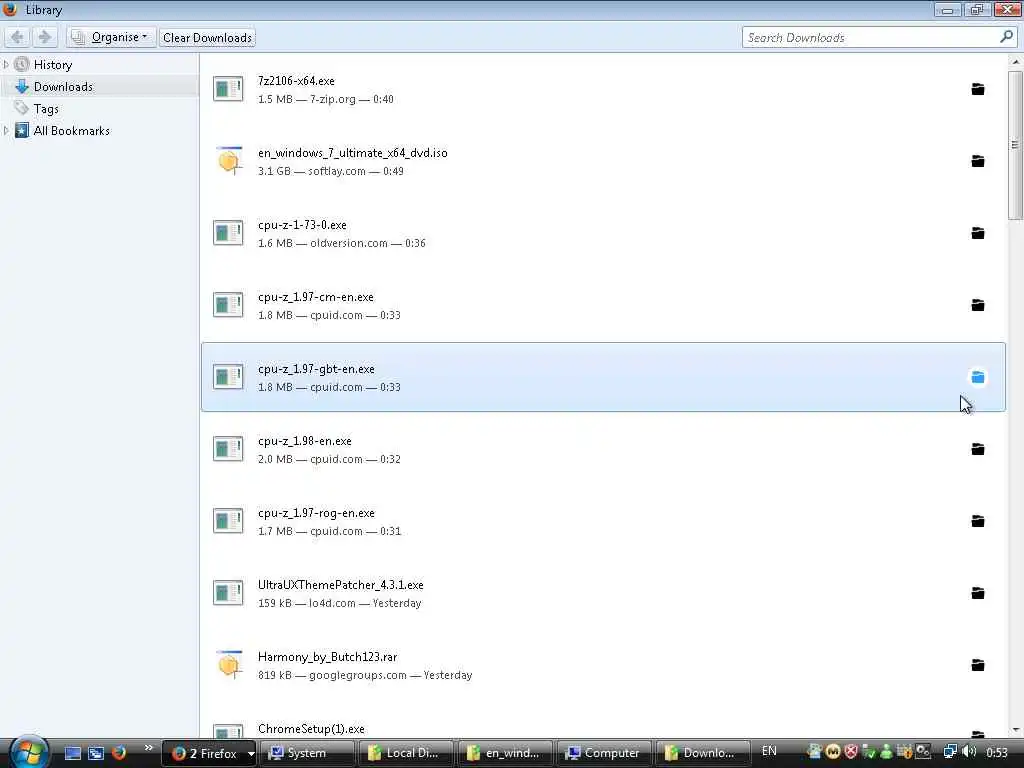Open containing folder for en_windows_7_ultimate_x64_dvd.iso

click(x=978, y=161)
